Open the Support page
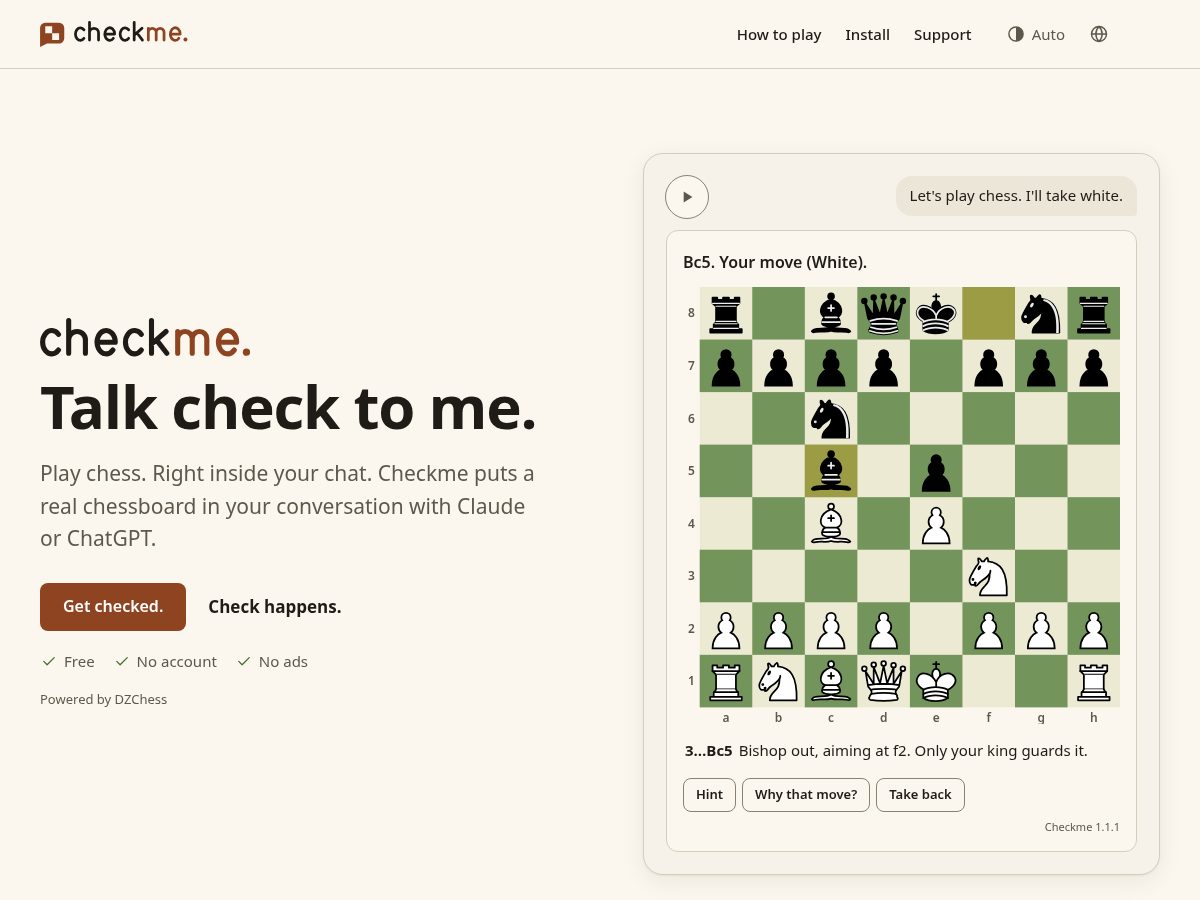This screenshot has height=900, width=1200. coord(942,34)
